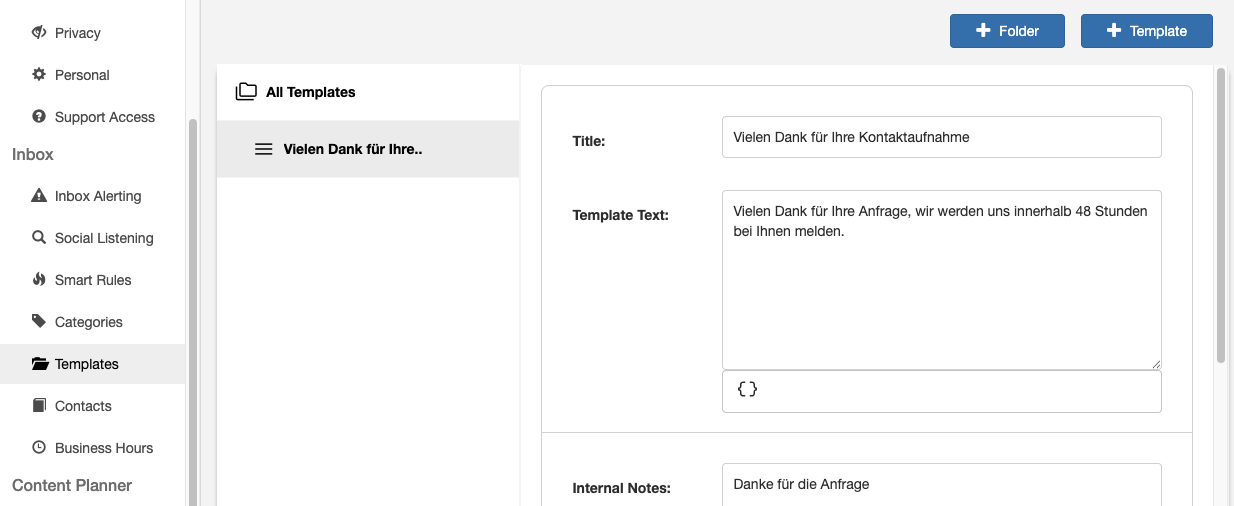Create a new Template
The width and height of the screenshot is (1234, 506).
[1147, 31]
